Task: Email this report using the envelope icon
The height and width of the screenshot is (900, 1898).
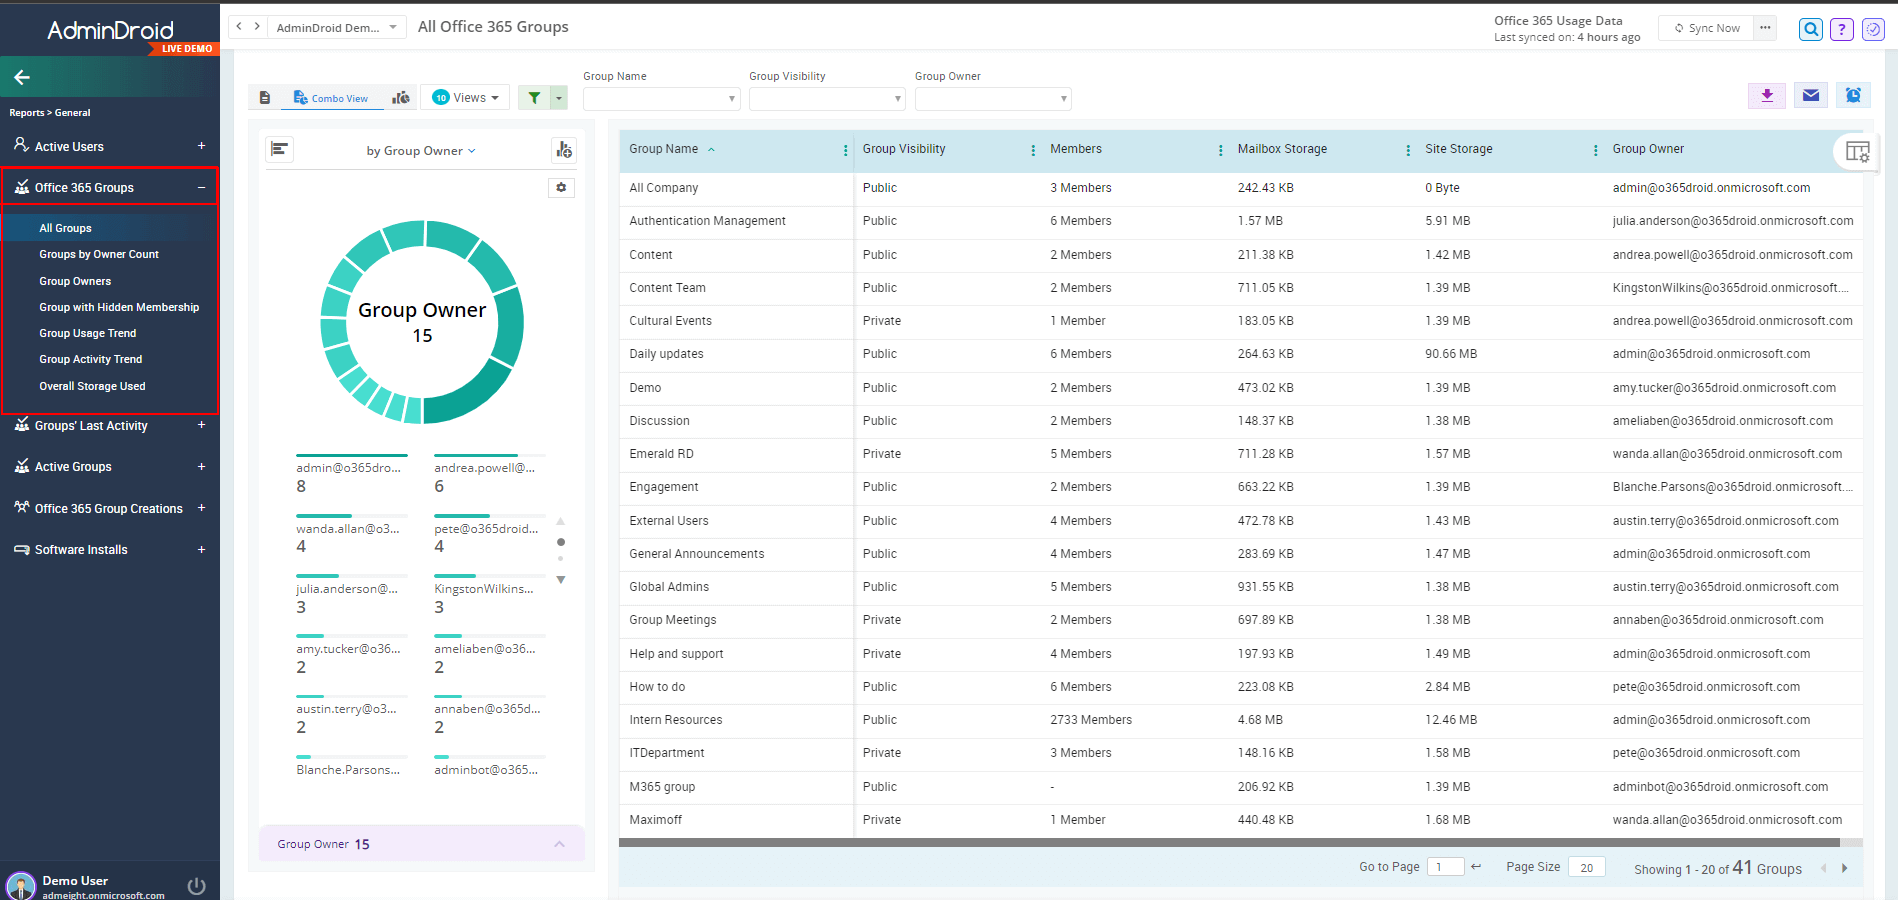Action: click(1810, 96)
